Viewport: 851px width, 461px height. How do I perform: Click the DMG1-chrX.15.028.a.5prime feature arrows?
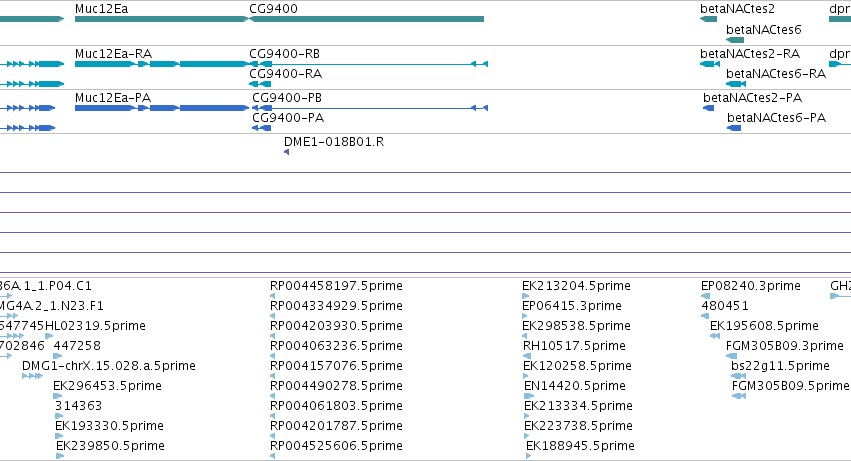pos(33,376)
